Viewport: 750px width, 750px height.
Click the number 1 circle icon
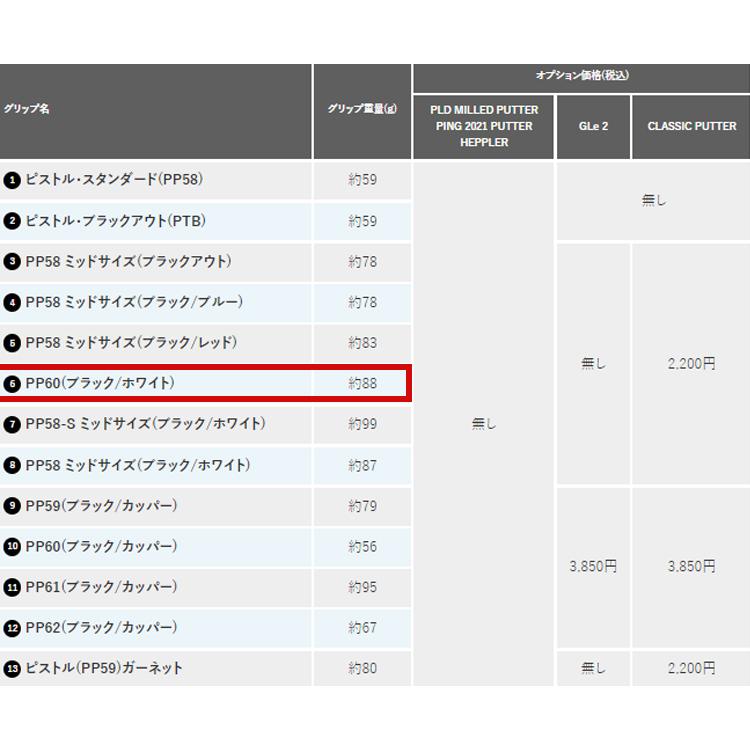click(x=12, y=180)
